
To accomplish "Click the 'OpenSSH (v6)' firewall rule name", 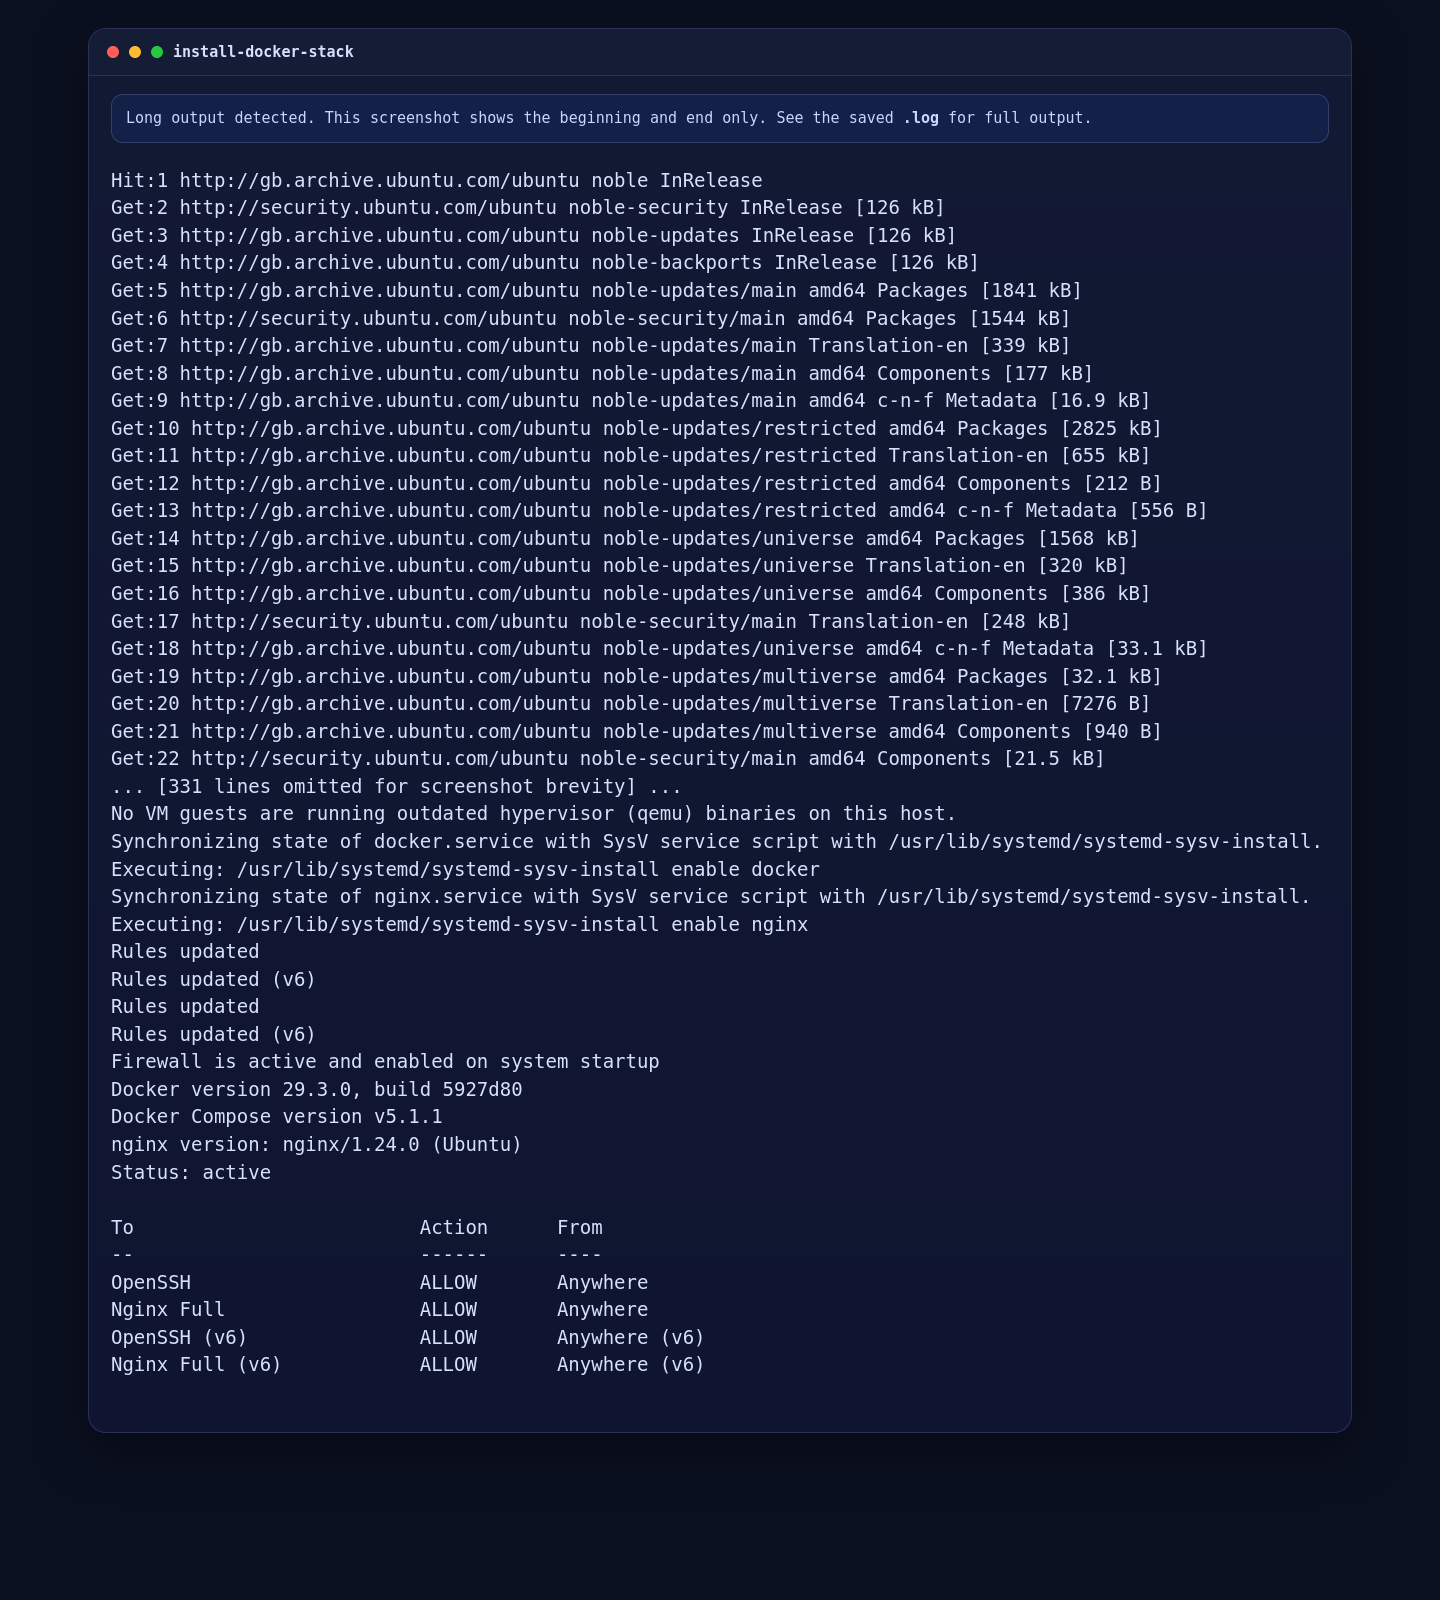I will (179, 1338).
